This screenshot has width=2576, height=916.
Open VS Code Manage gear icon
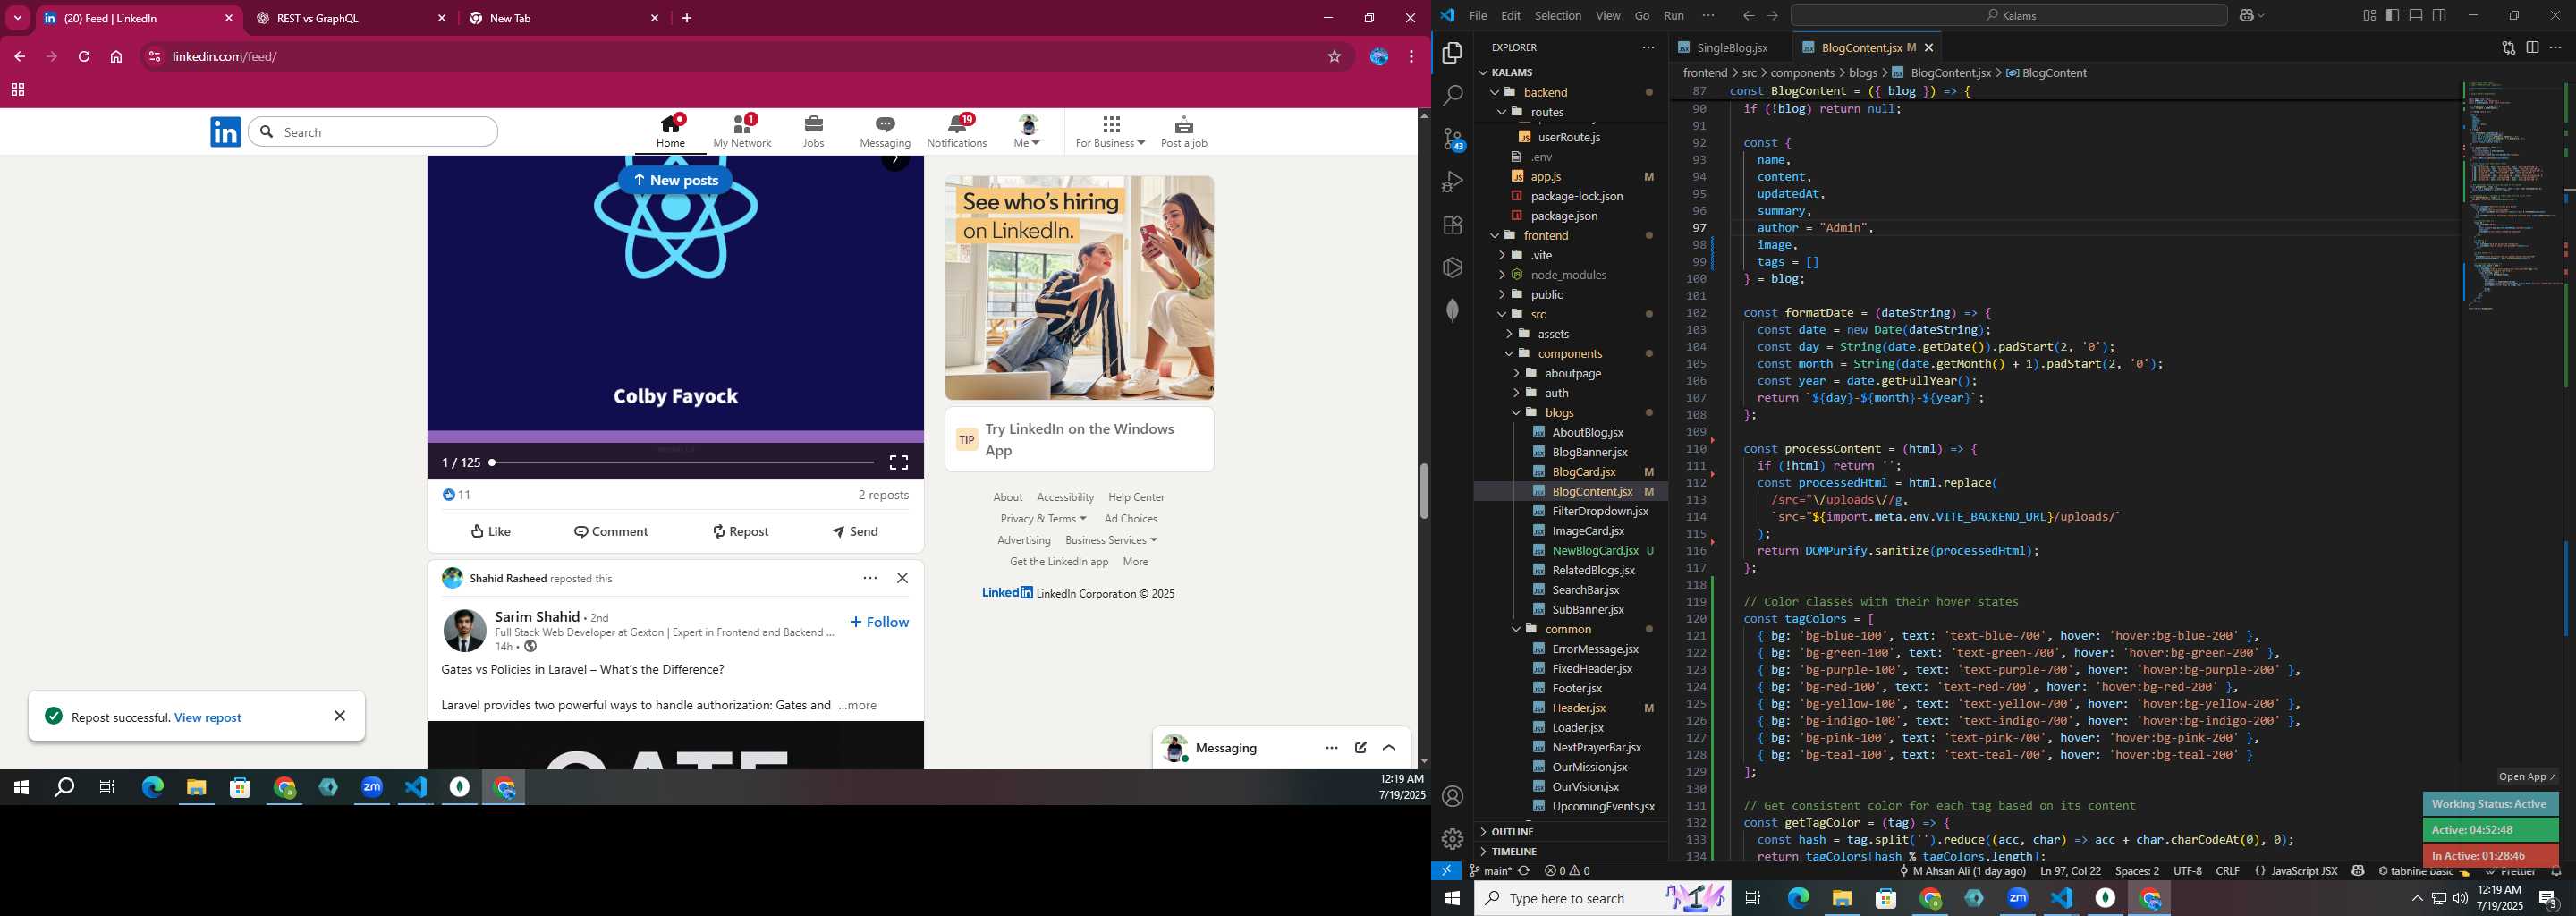pyautogui.click(x=1453, y=839)
